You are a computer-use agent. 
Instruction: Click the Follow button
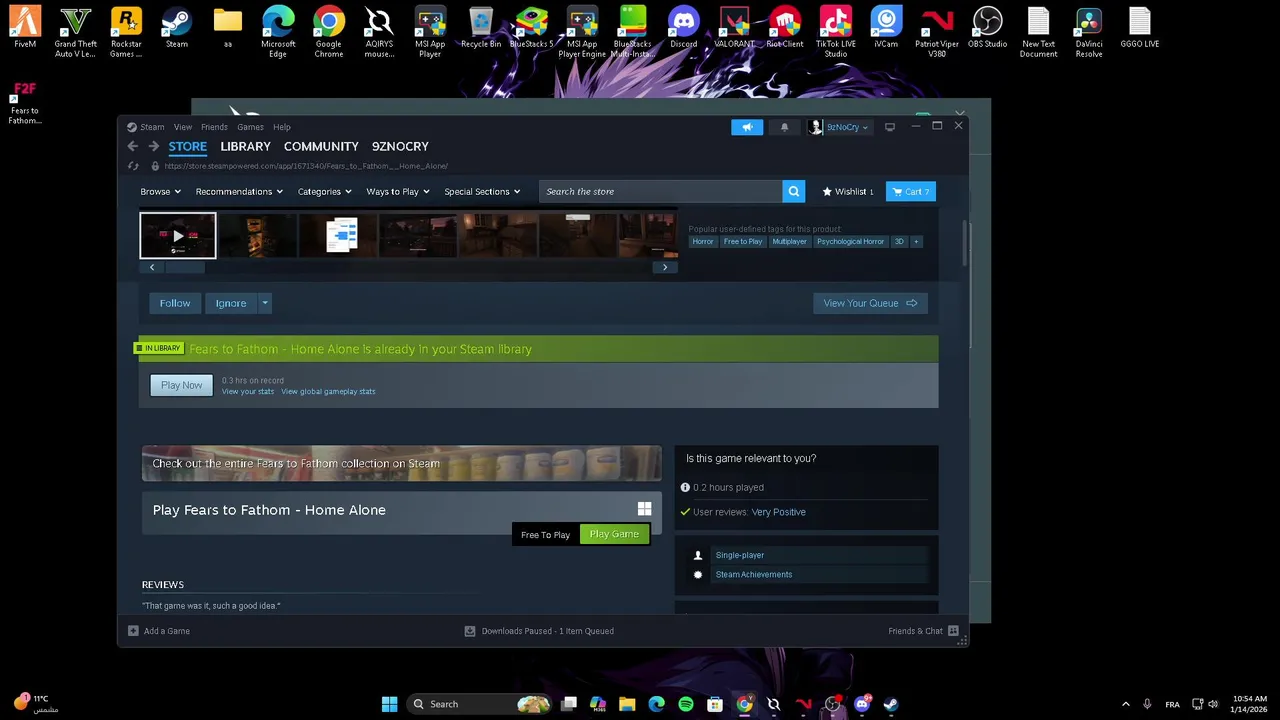(175, 303)
